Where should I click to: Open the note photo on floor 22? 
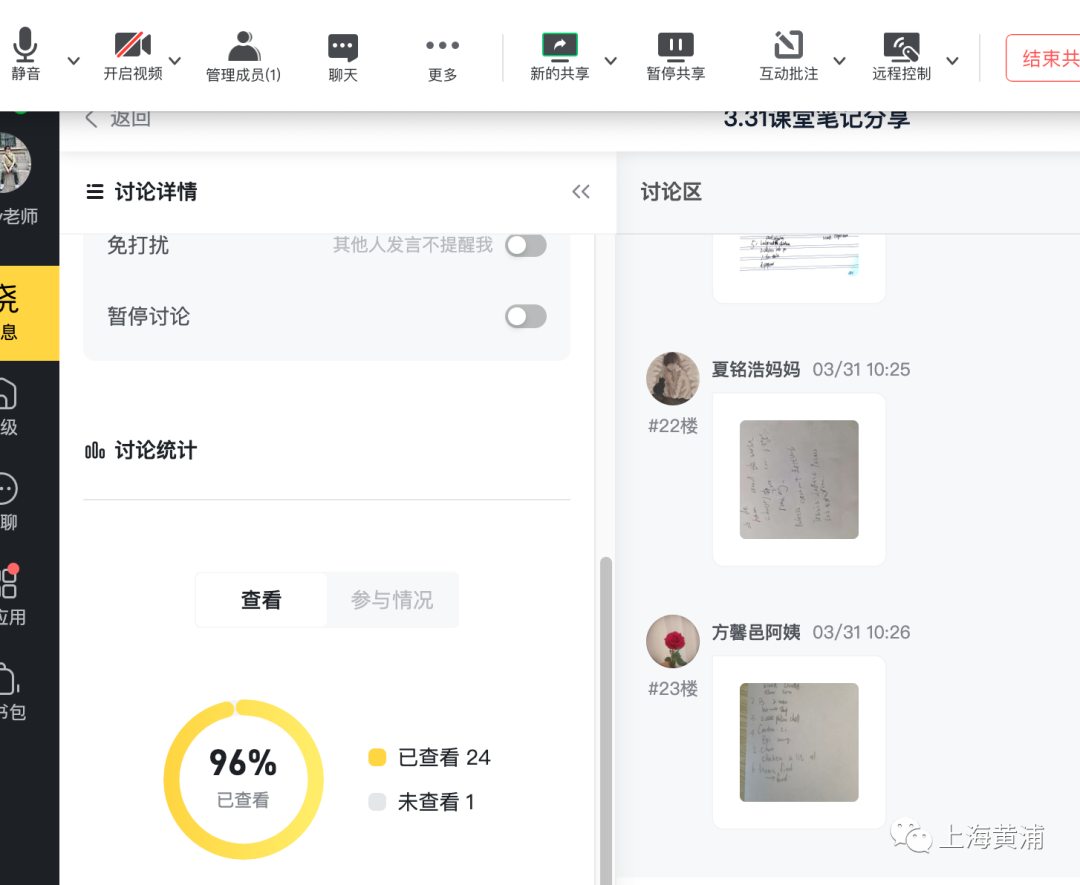pyautogui.click(x=799, y=479)
